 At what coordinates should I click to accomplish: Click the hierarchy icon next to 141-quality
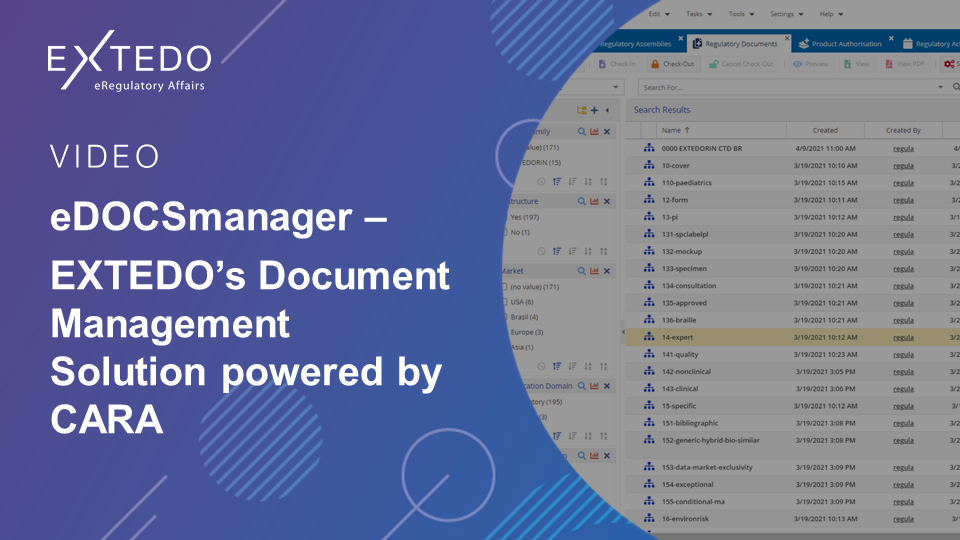[648, 354]
